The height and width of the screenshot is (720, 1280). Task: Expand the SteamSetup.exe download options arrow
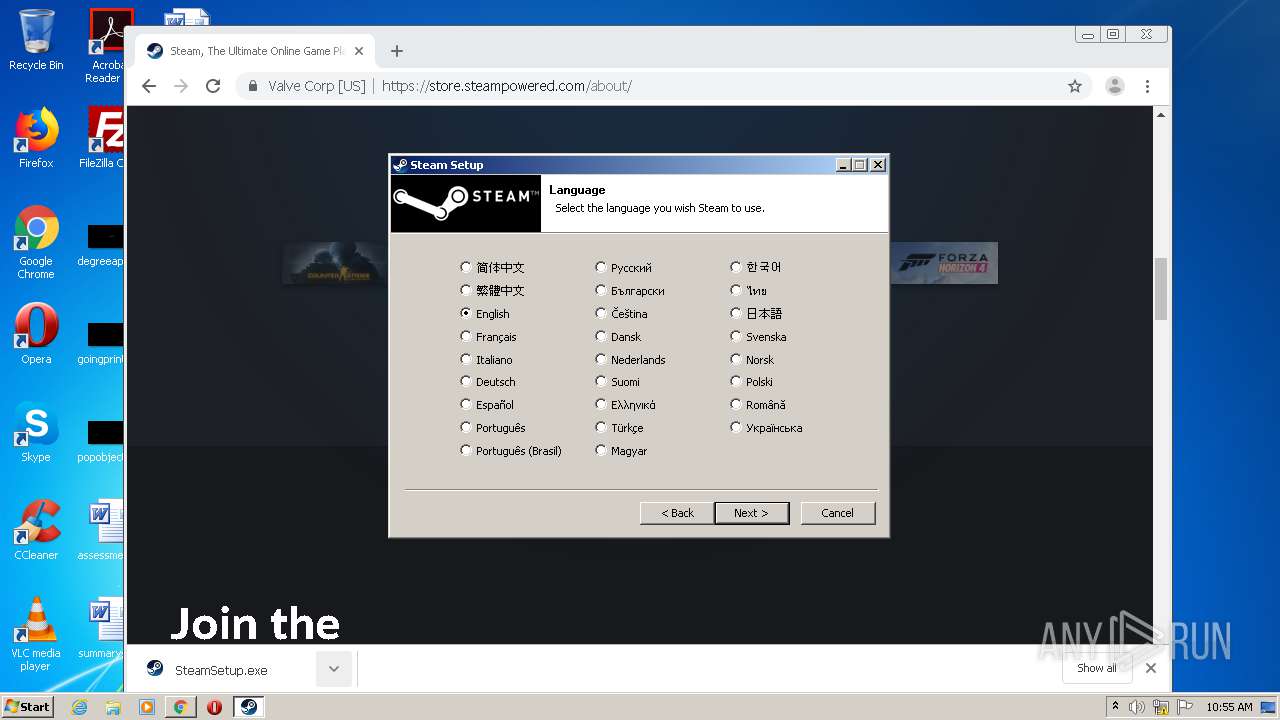[334, 670]
